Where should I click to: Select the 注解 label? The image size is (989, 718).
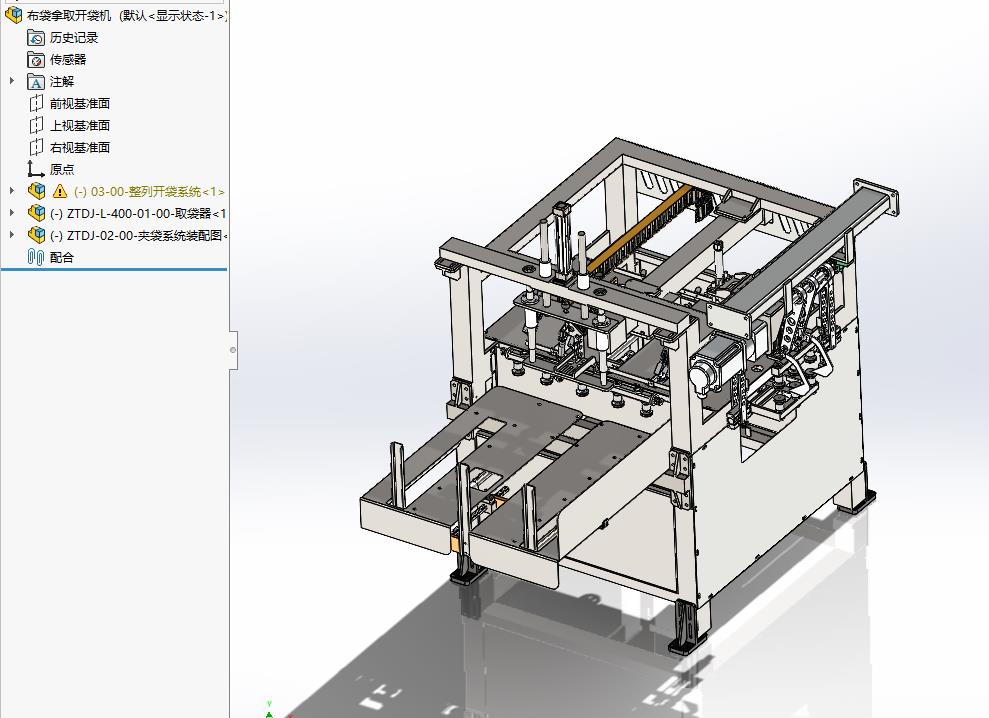(x=62, y=82)
